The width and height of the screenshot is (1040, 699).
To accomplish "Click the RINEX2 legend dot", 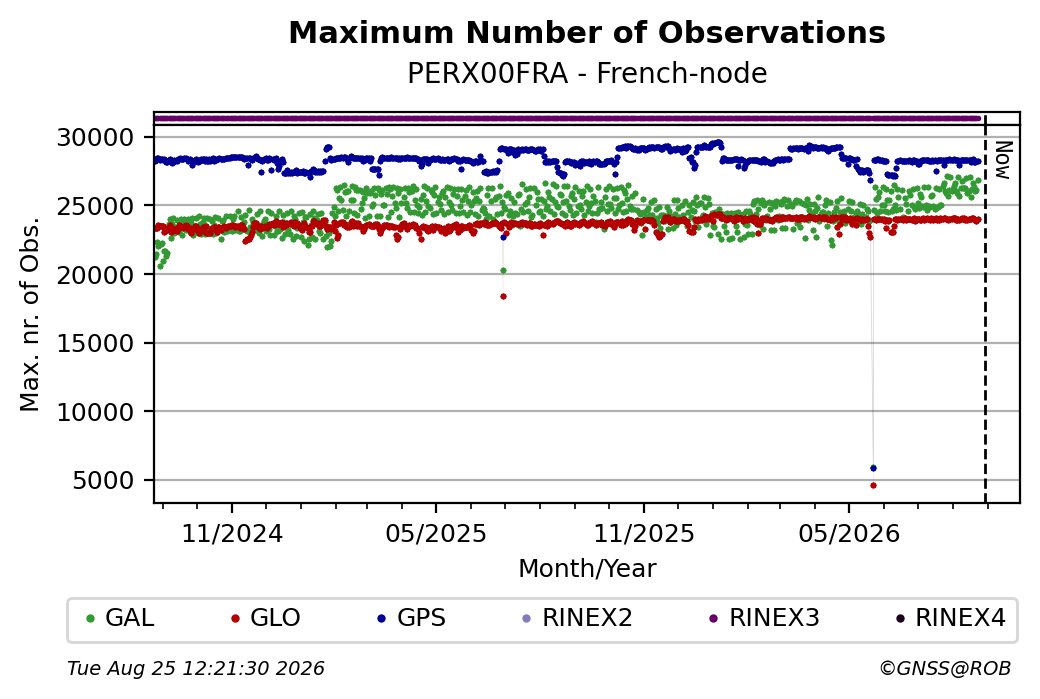I will [527, 619].
